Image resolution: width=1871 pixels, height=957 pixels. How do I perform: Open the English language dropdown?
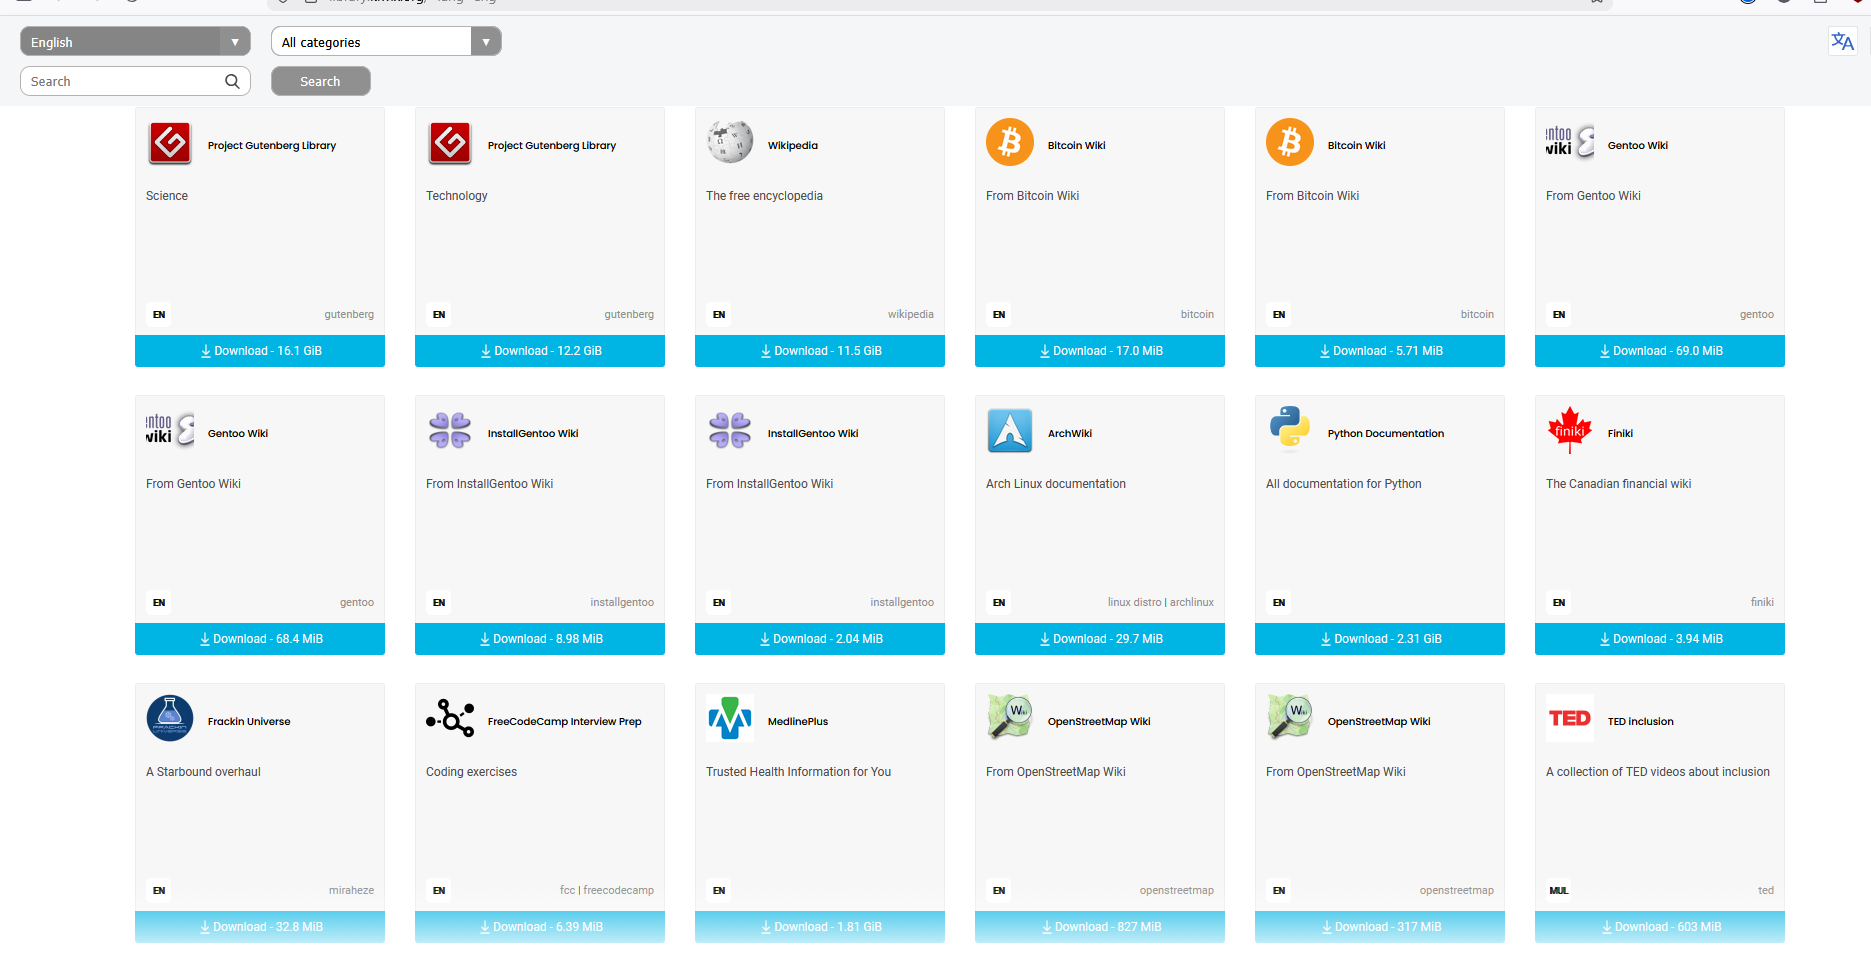click(135, 41)
